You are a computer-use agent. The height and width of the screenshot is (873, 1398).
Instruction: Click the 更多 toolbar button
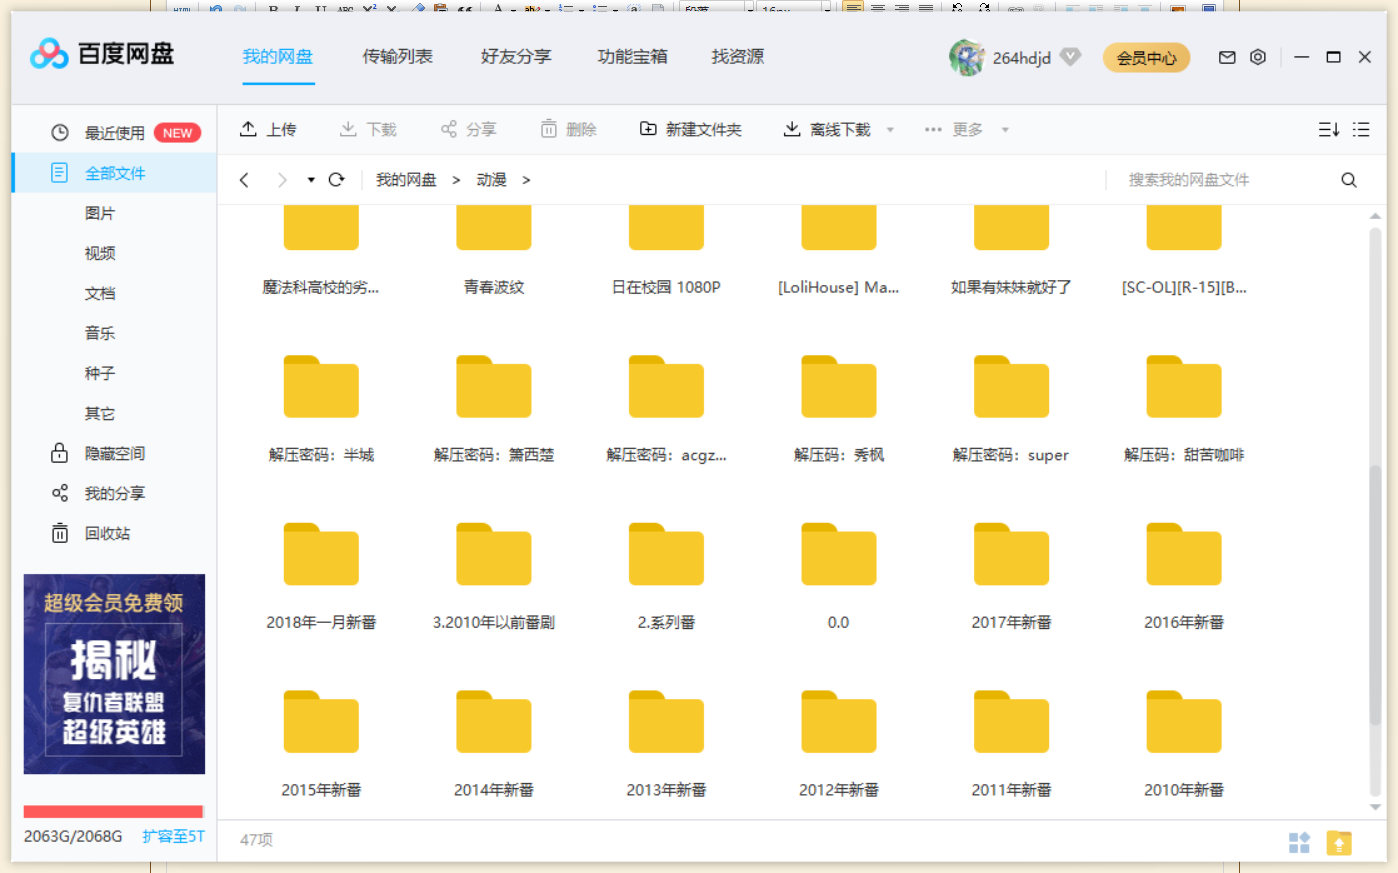pyautogui.click(x=955, y=129)
